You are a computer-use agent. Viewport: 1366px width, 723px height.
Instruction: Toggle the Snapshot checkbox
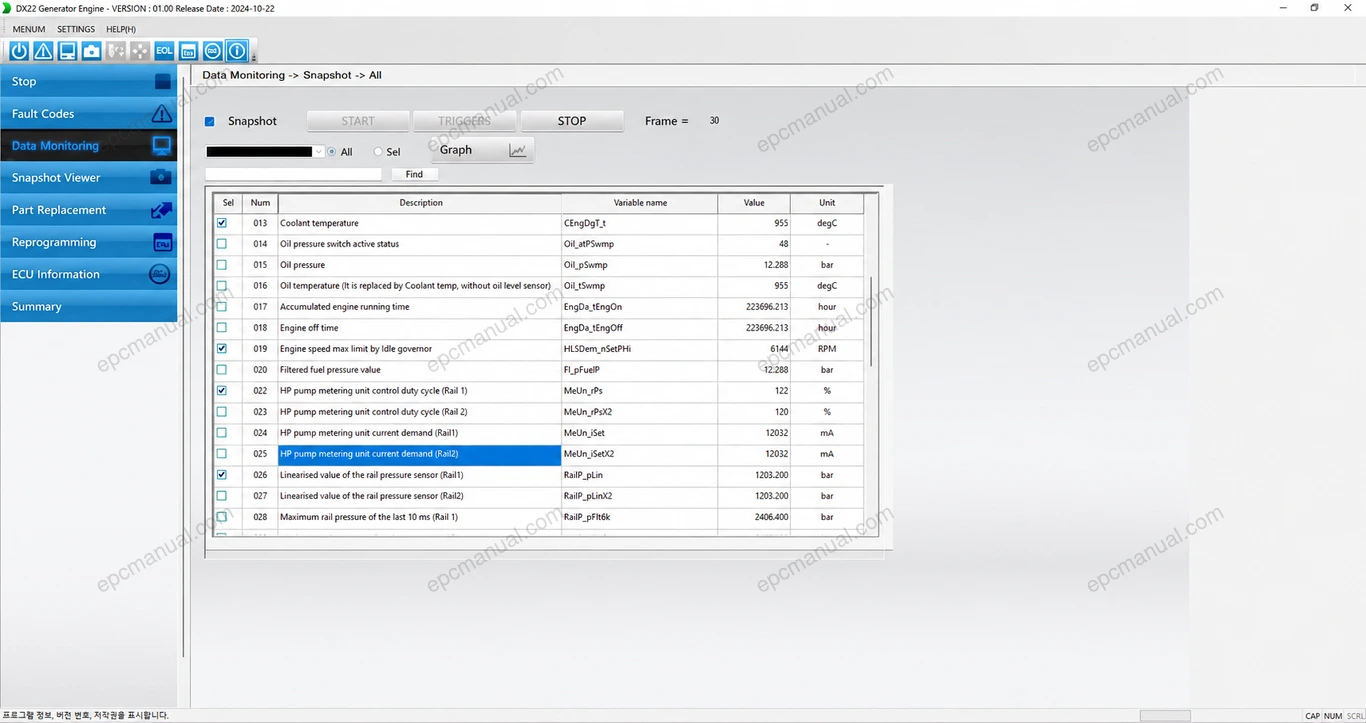click(x=210, y=122)
